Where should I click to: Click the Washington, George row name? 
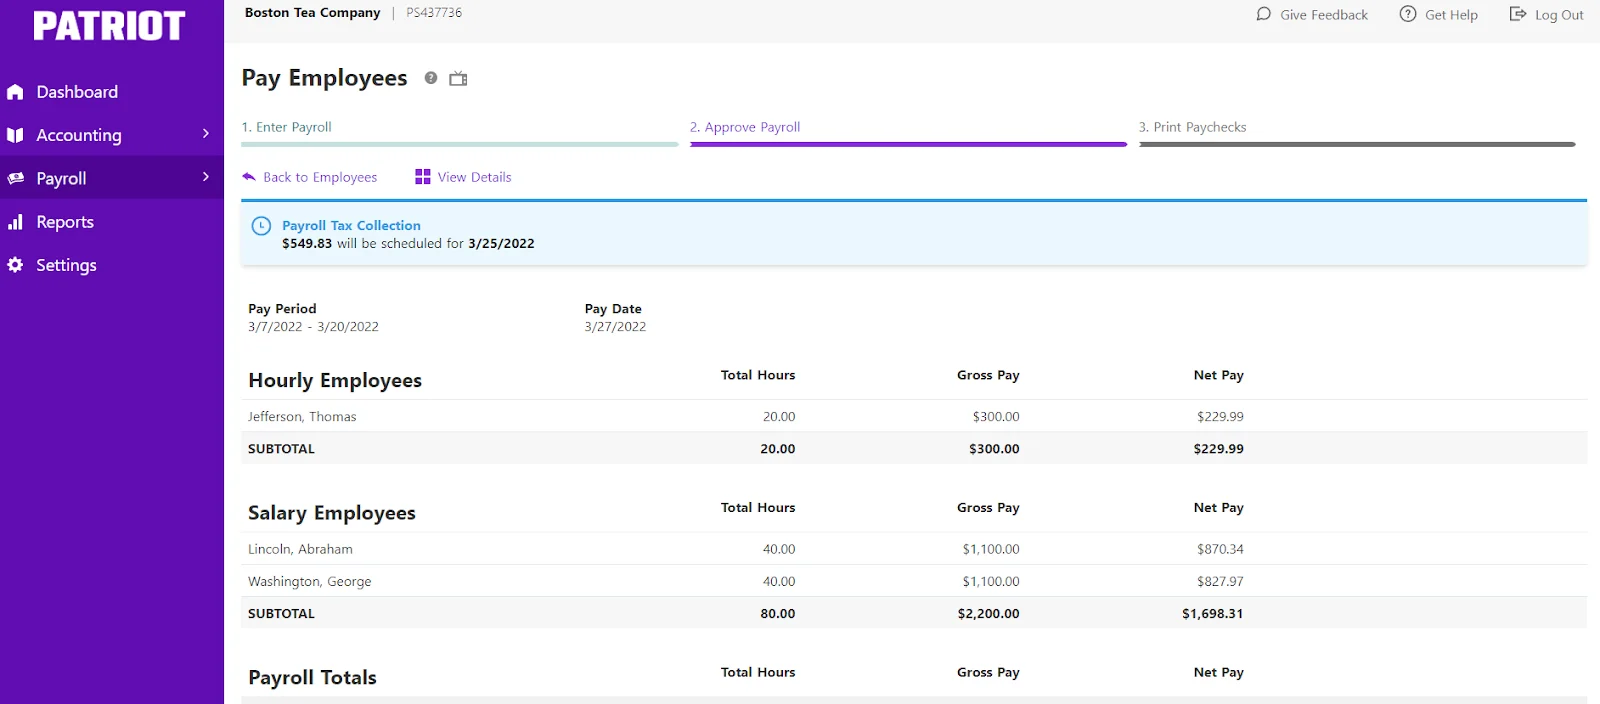click(x=309, y=581)
